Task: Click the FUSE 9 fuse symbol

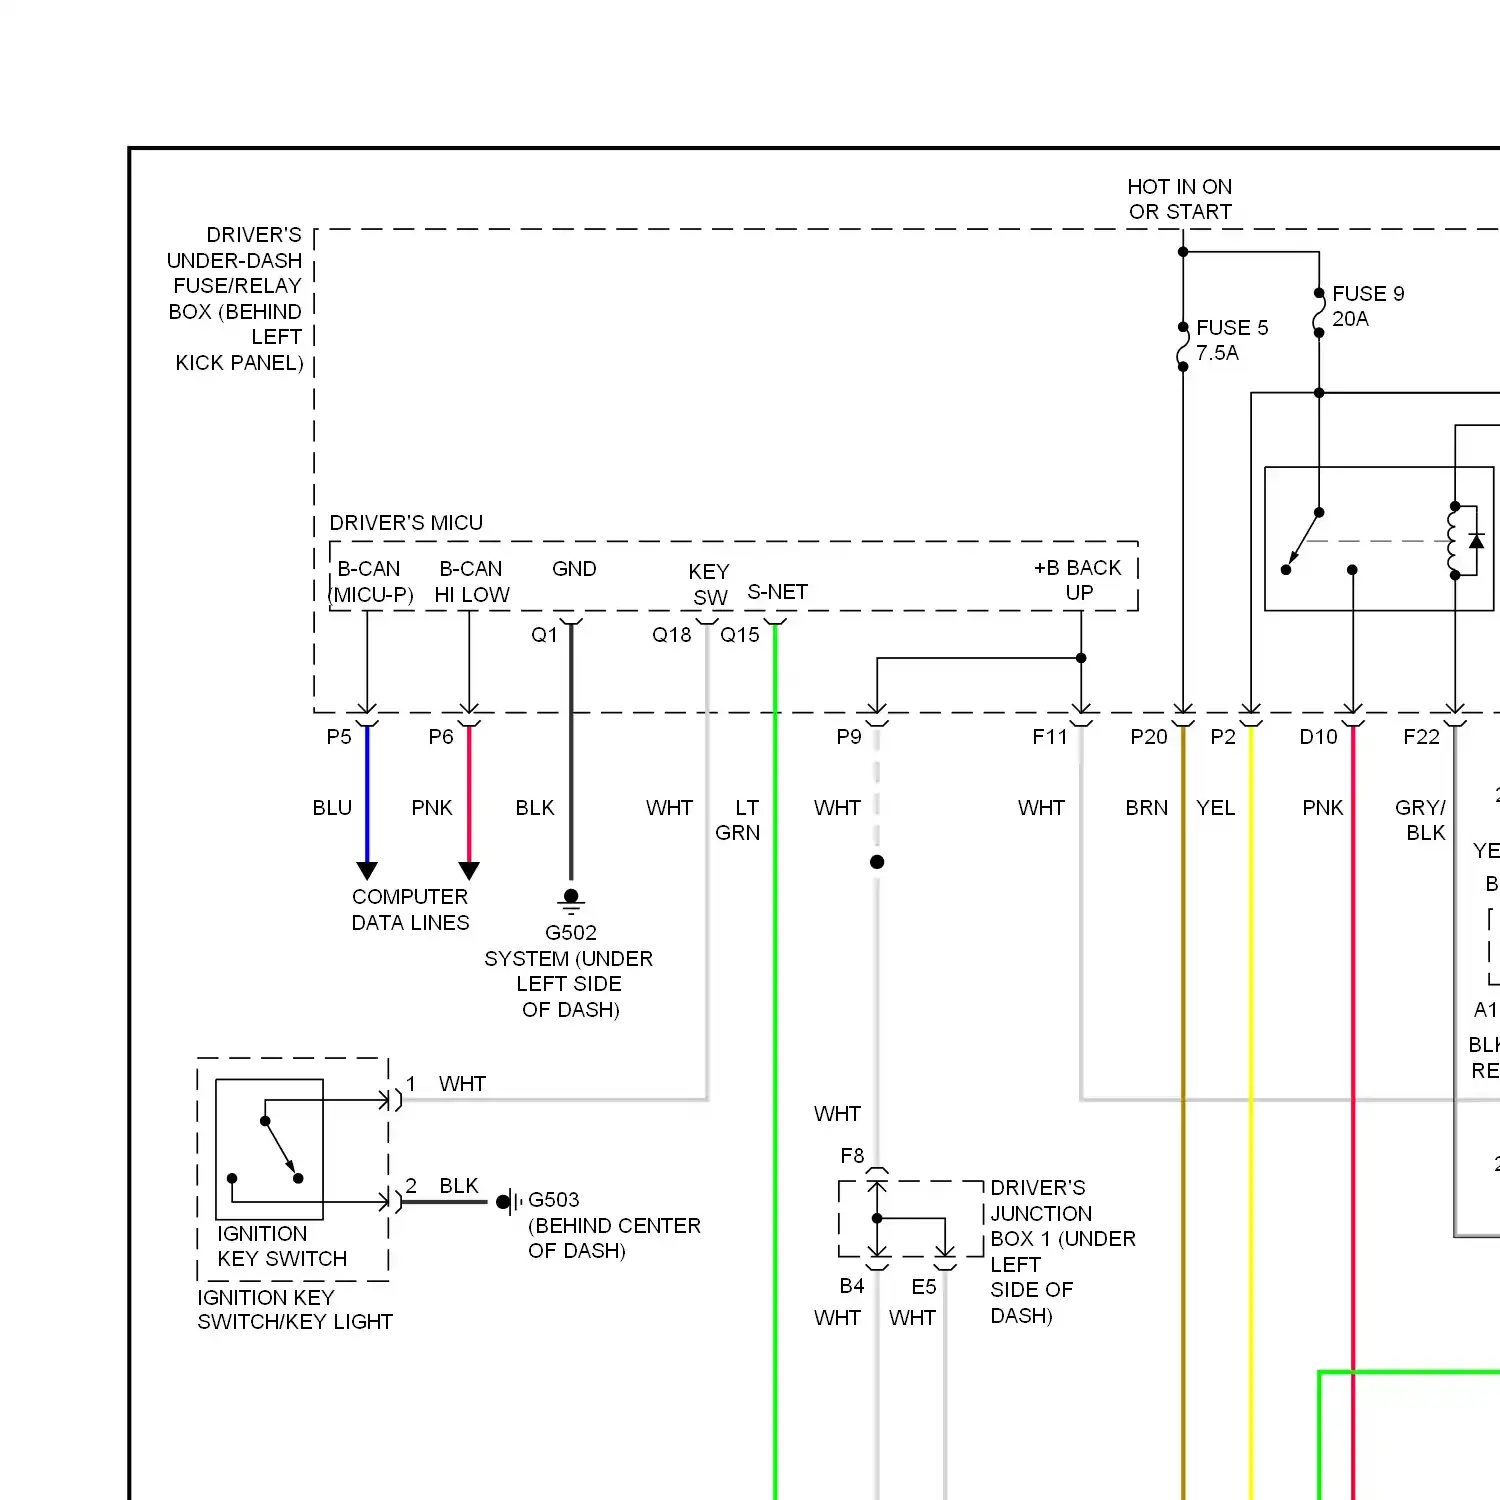Action: (1319, 313)
